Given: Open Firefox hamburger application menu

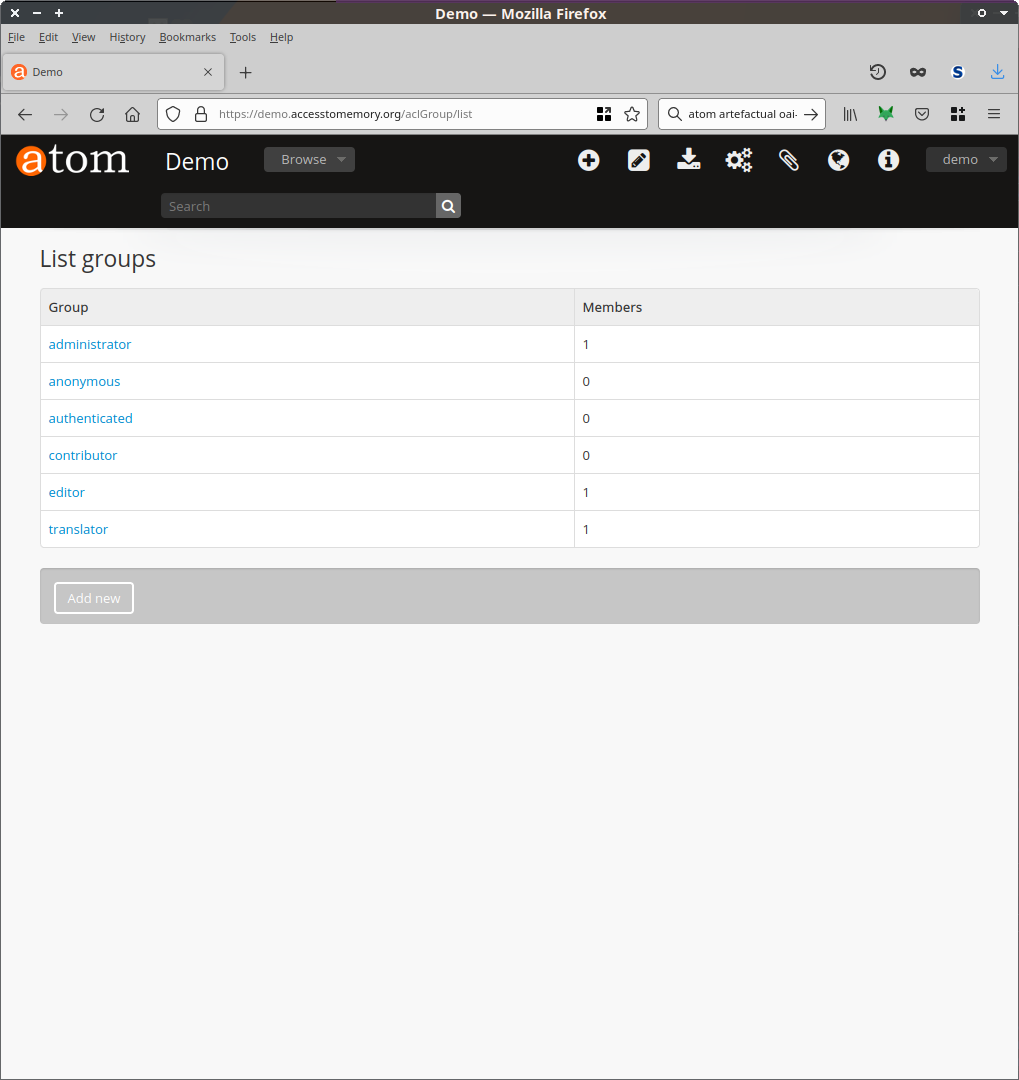Looking at the screenshot, I should click(x=994, y=114).
